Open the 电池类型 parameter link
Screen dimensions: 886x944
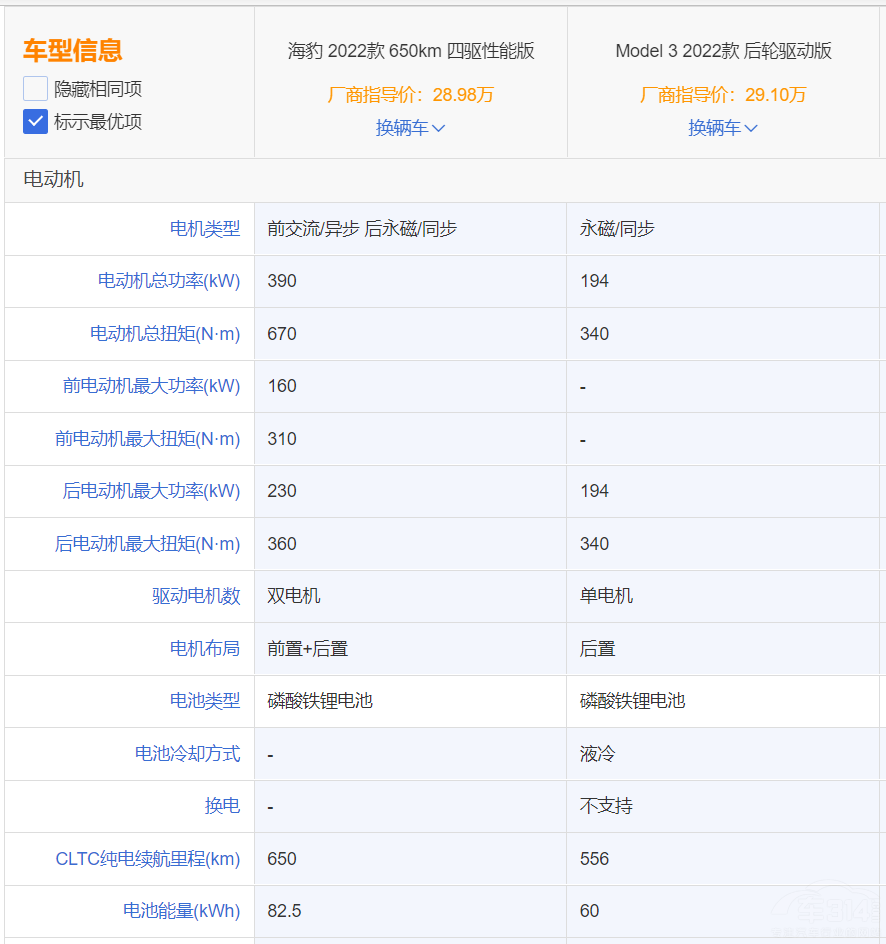pos(205,701)
